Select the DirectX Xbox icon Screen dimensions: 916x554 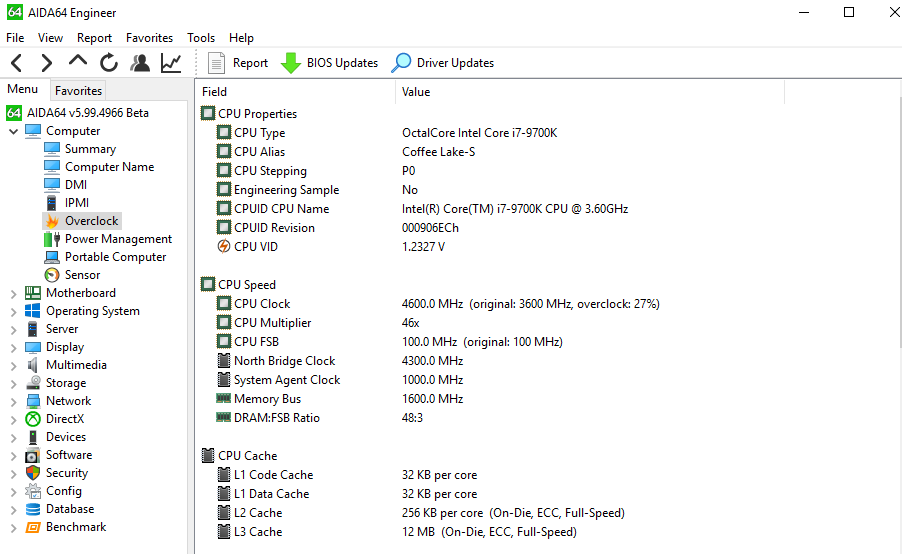click(33, 419)
